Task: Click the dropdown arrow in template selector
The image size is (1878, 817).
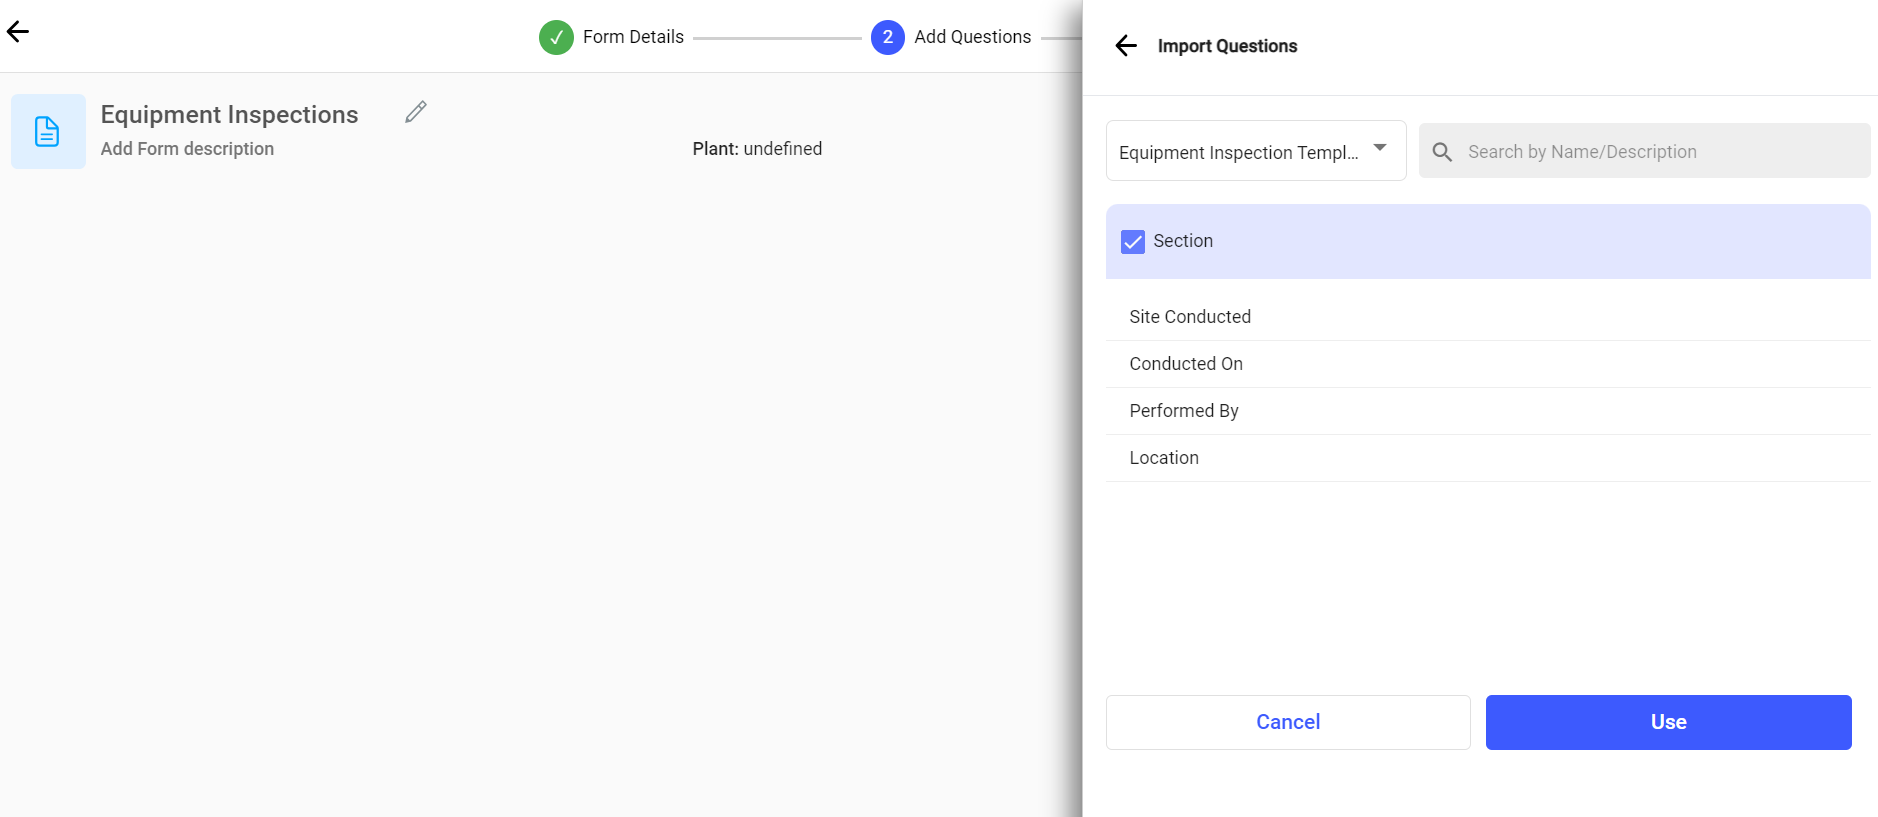Action: pos(1380,148)
